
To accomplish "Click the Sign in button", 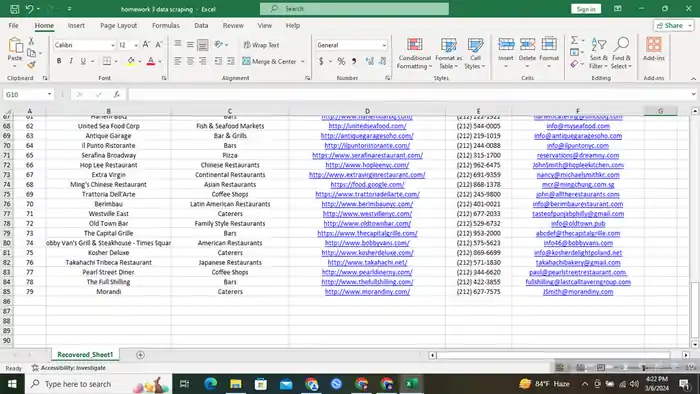I will pos(586,9).
